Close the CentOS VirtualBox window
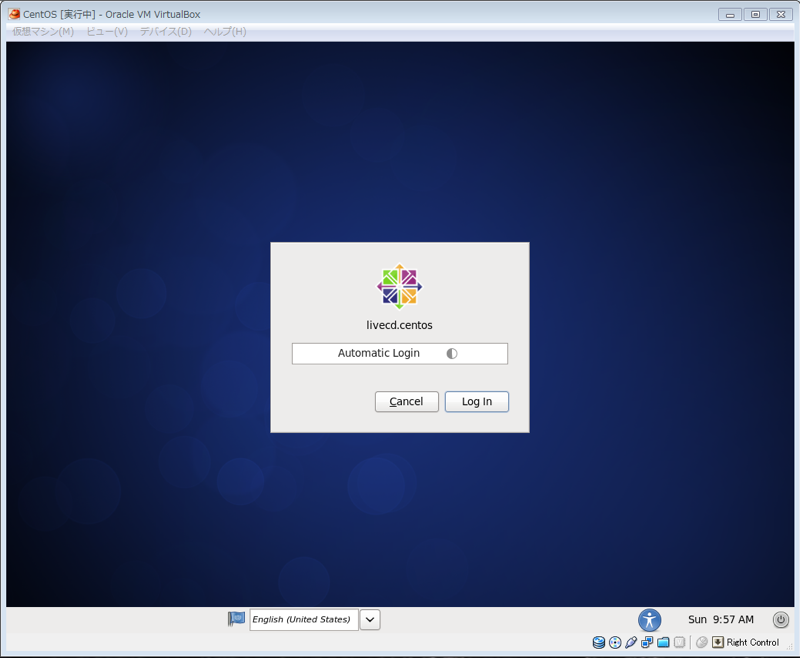This screenshot has width=800, height=658. 781,15
